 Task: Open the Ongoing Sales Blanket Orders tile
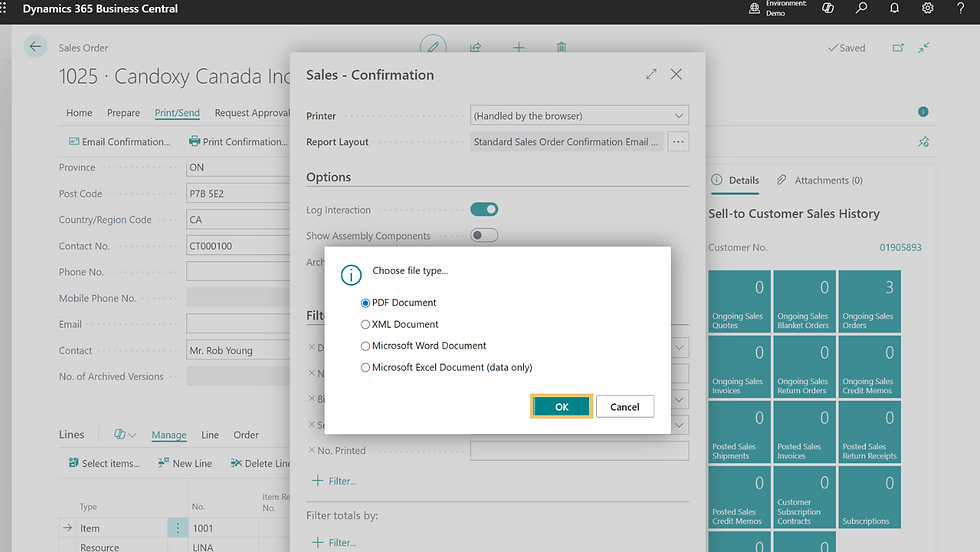[x=804, y=301]
